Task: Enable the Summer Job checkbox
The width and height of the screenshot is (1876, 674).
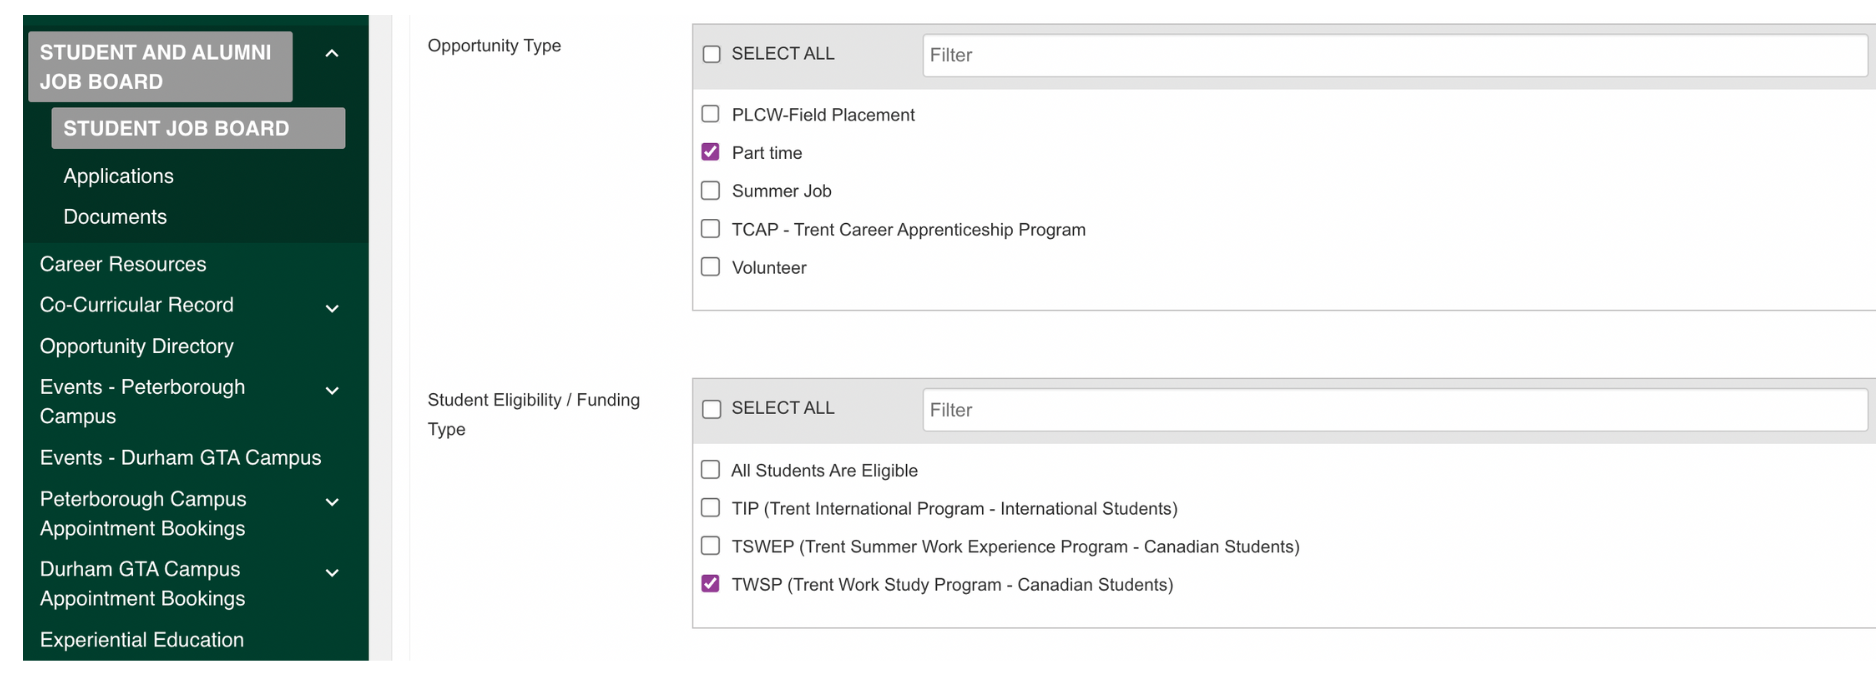Action: click(x=710, y=190)
